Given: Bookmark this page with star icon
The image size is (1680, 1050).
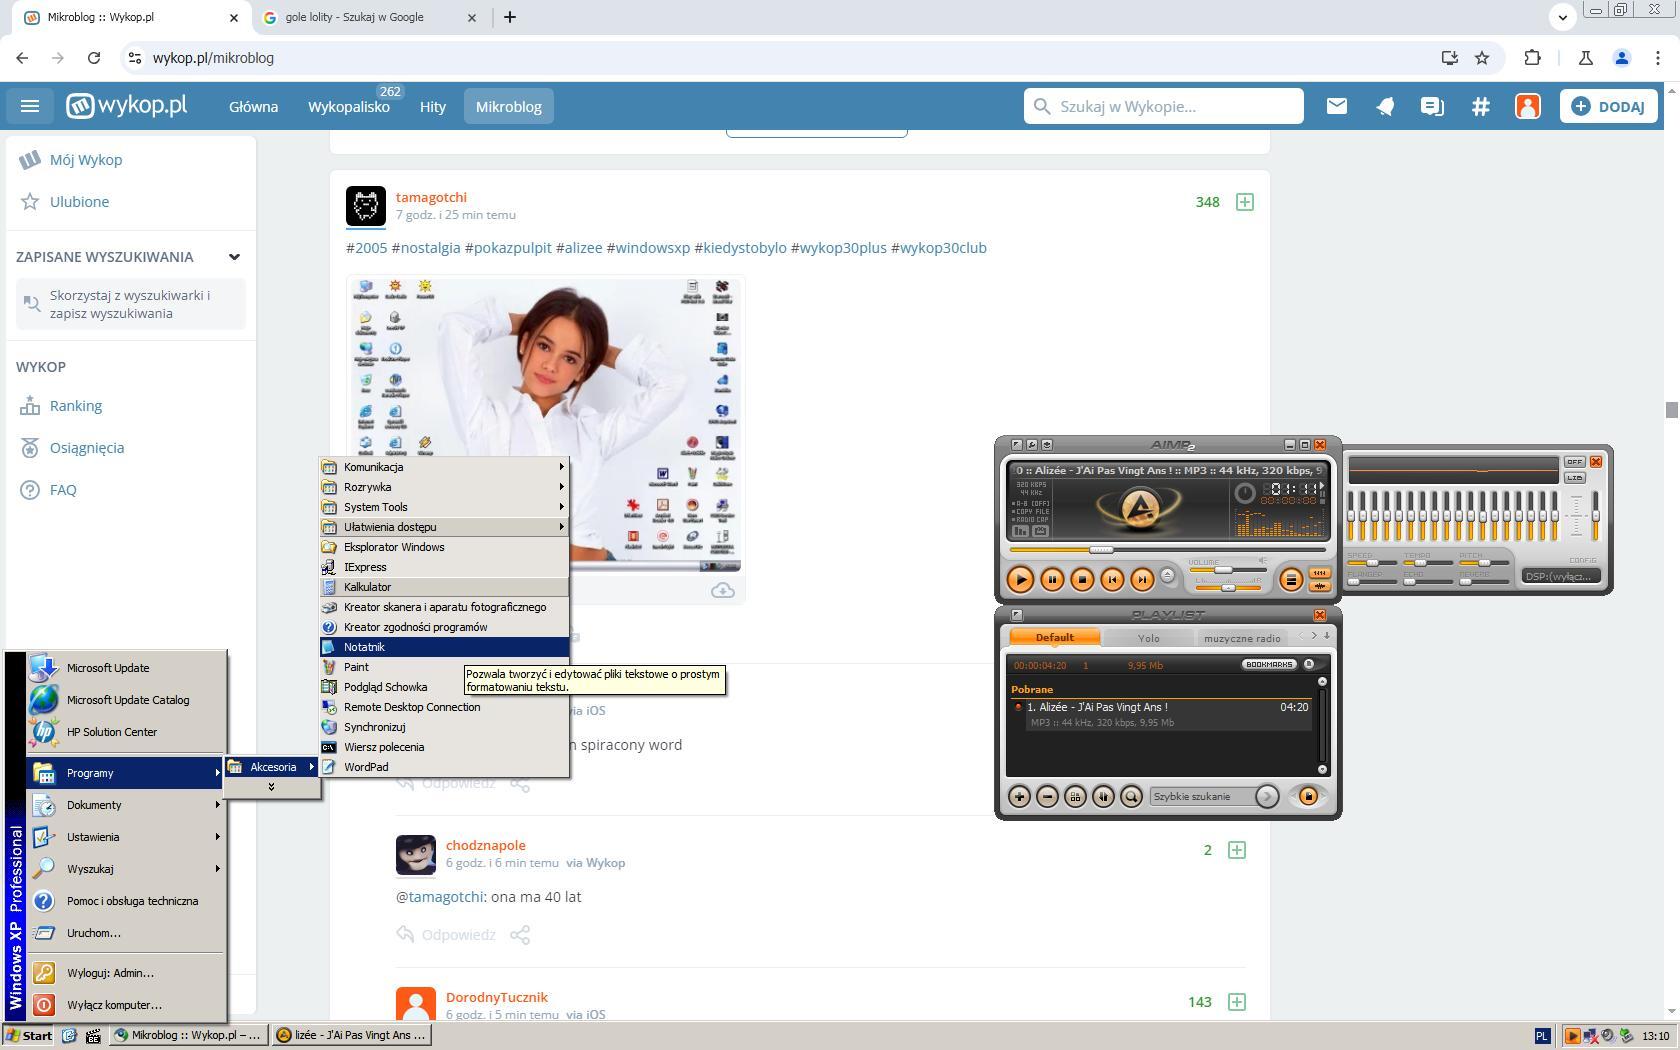Looking at the screenshot, I should coord(1482,58).
